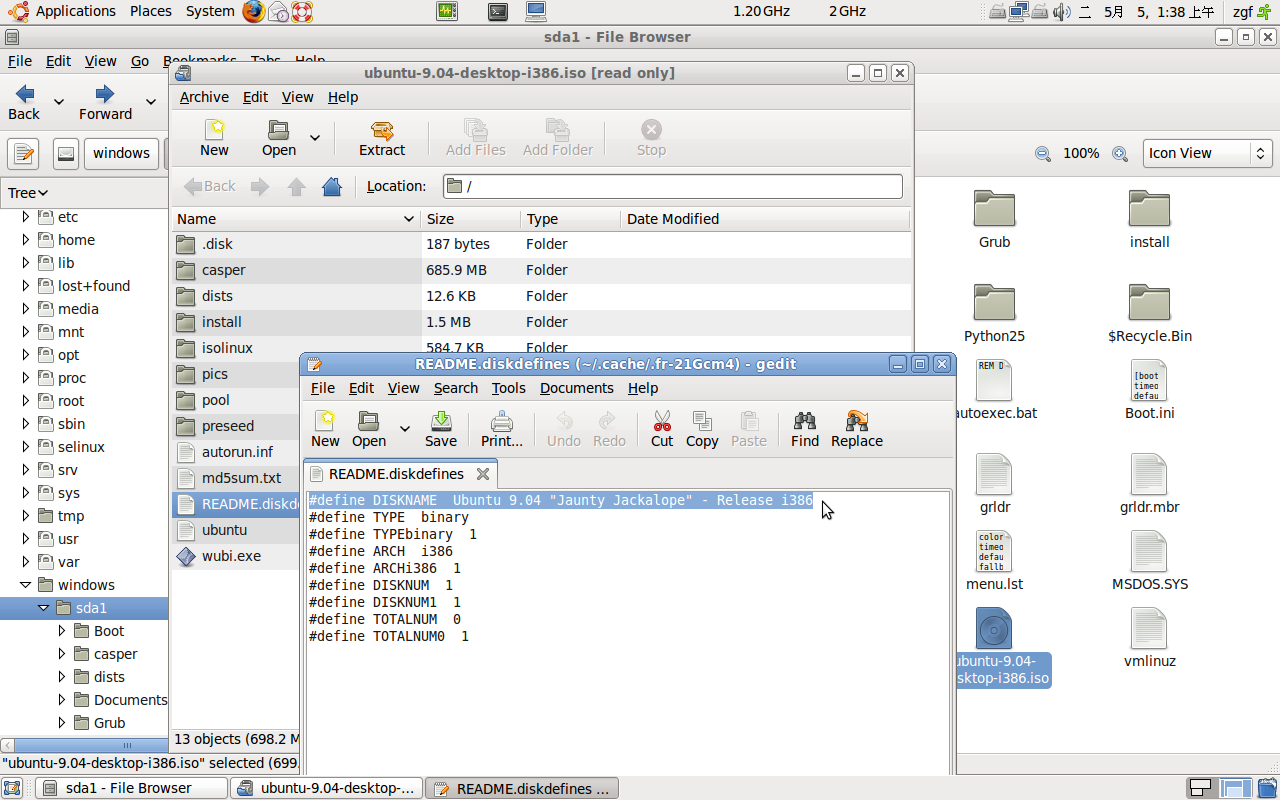Select the vmlinuz file icon
The height and width of the screenshot is (800, 1280).
coord(1149,628)
